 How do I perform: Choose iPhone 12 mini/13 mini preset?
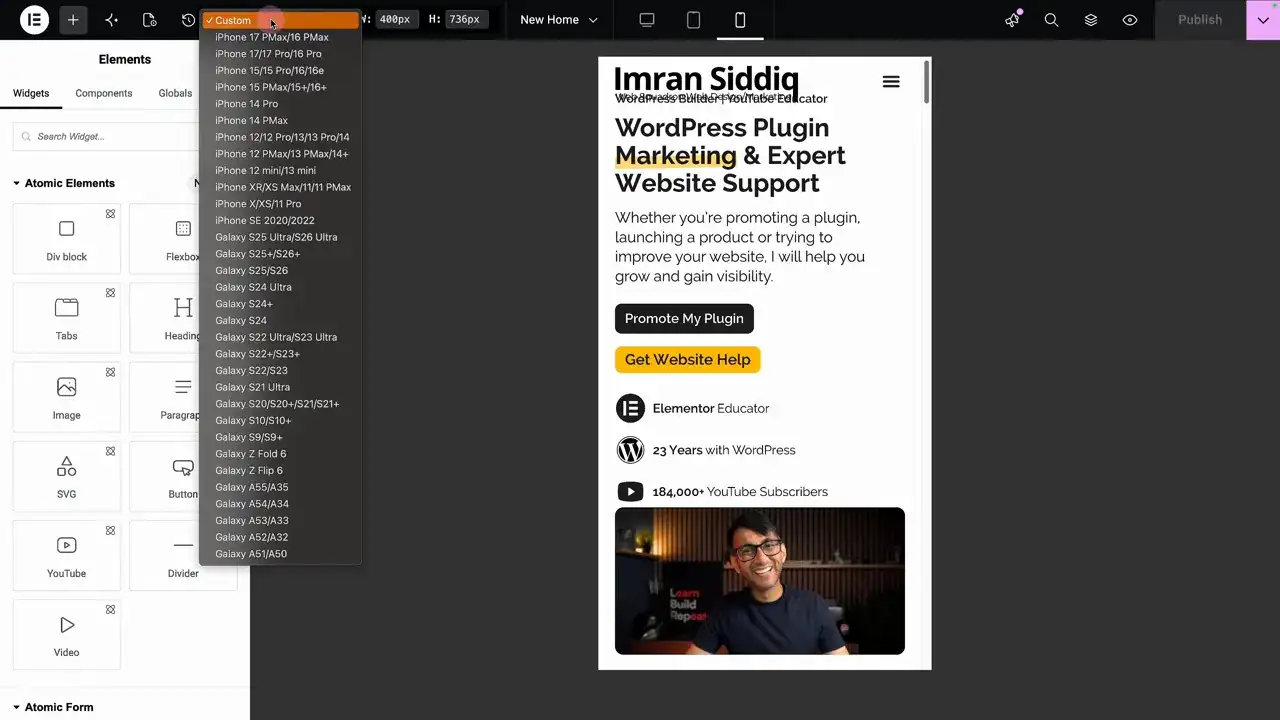[280, 170]
